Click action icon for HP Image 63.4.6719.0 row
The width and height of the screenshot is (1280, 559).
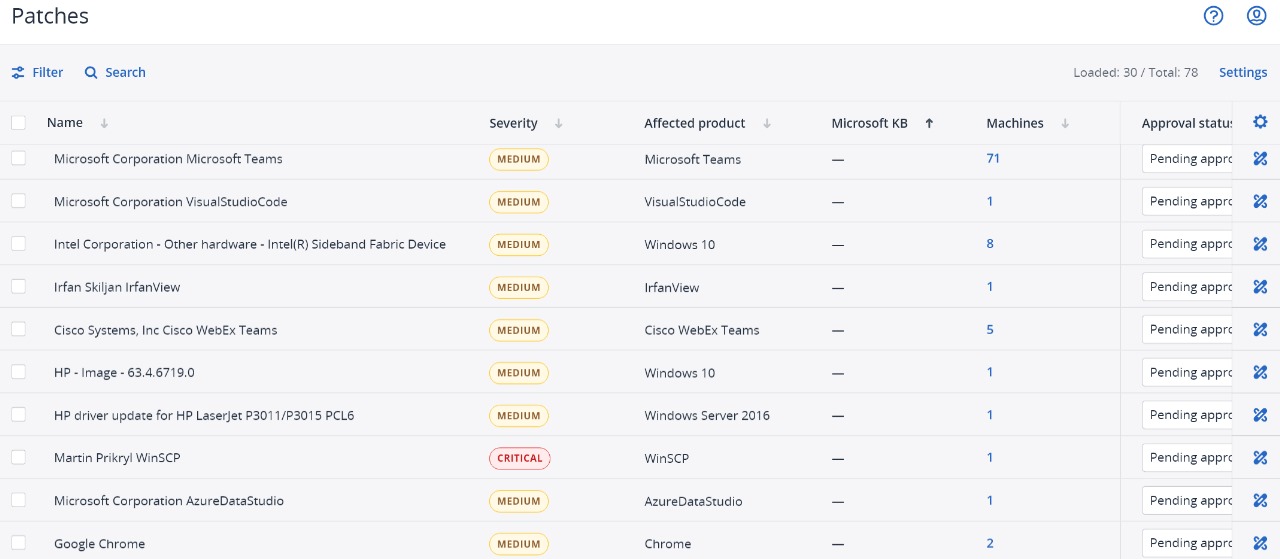pos(1260,372)
